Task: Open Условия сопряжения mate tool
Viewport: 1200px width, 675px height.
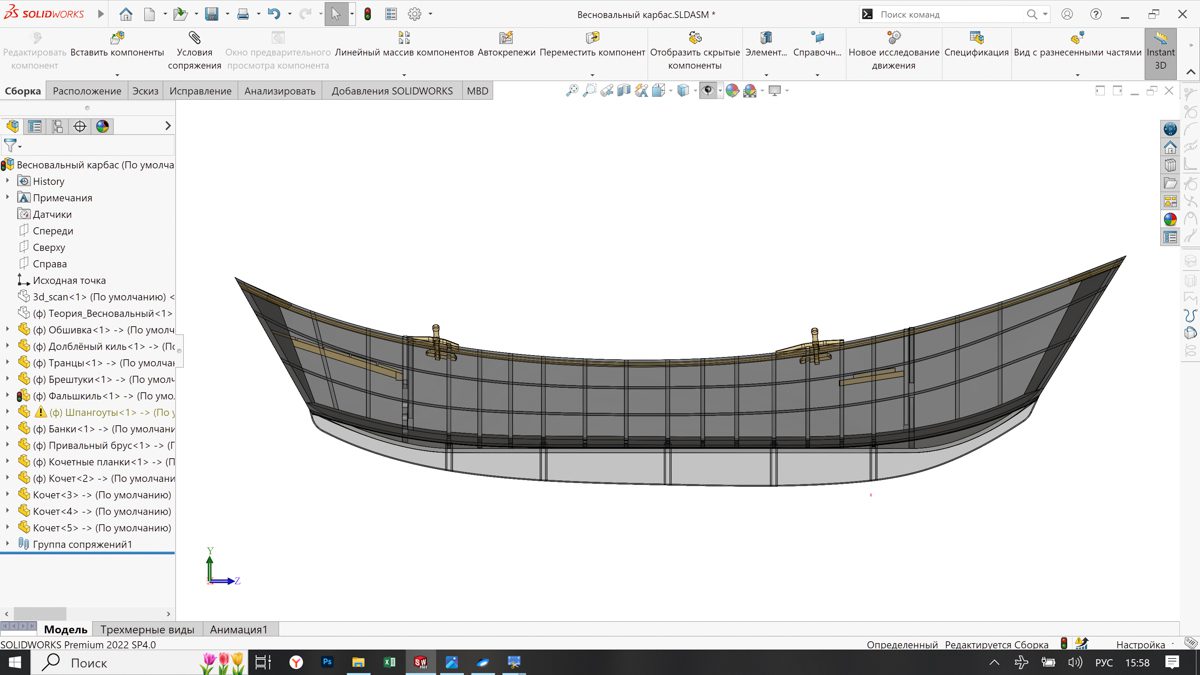Action: point(194,38)
